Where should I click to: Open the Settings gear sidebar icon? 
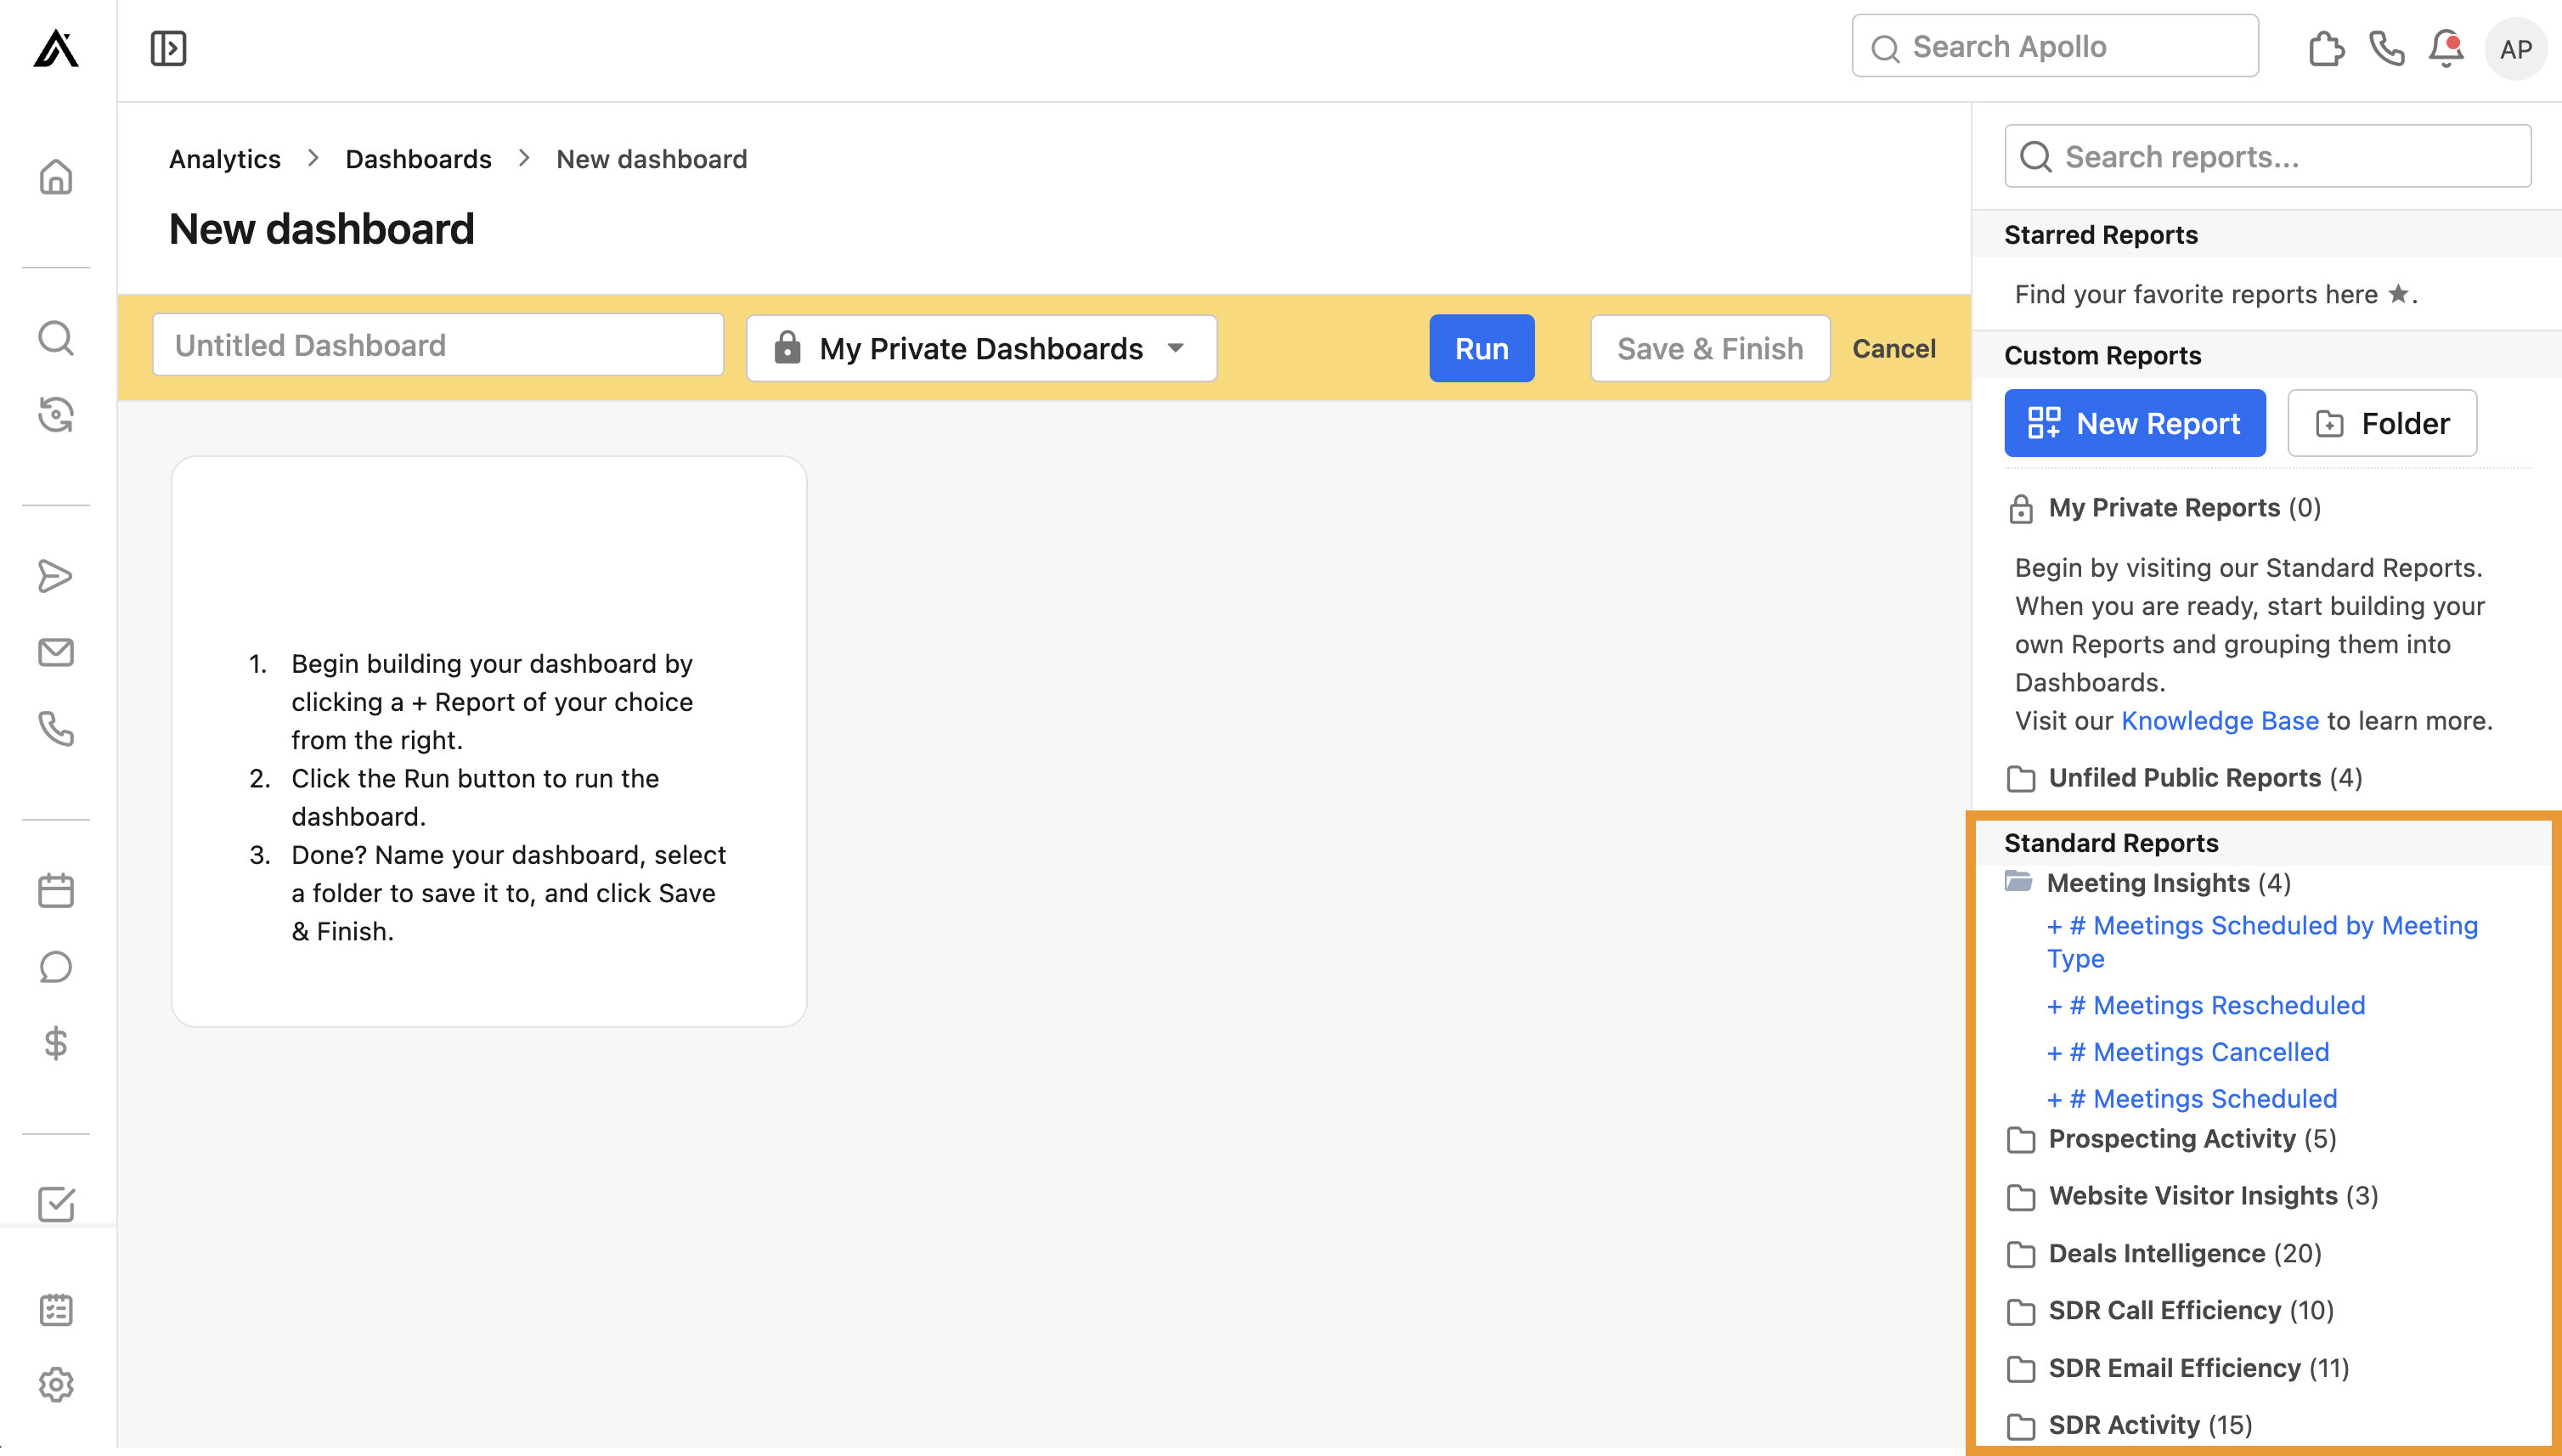tap(56, 1385)
